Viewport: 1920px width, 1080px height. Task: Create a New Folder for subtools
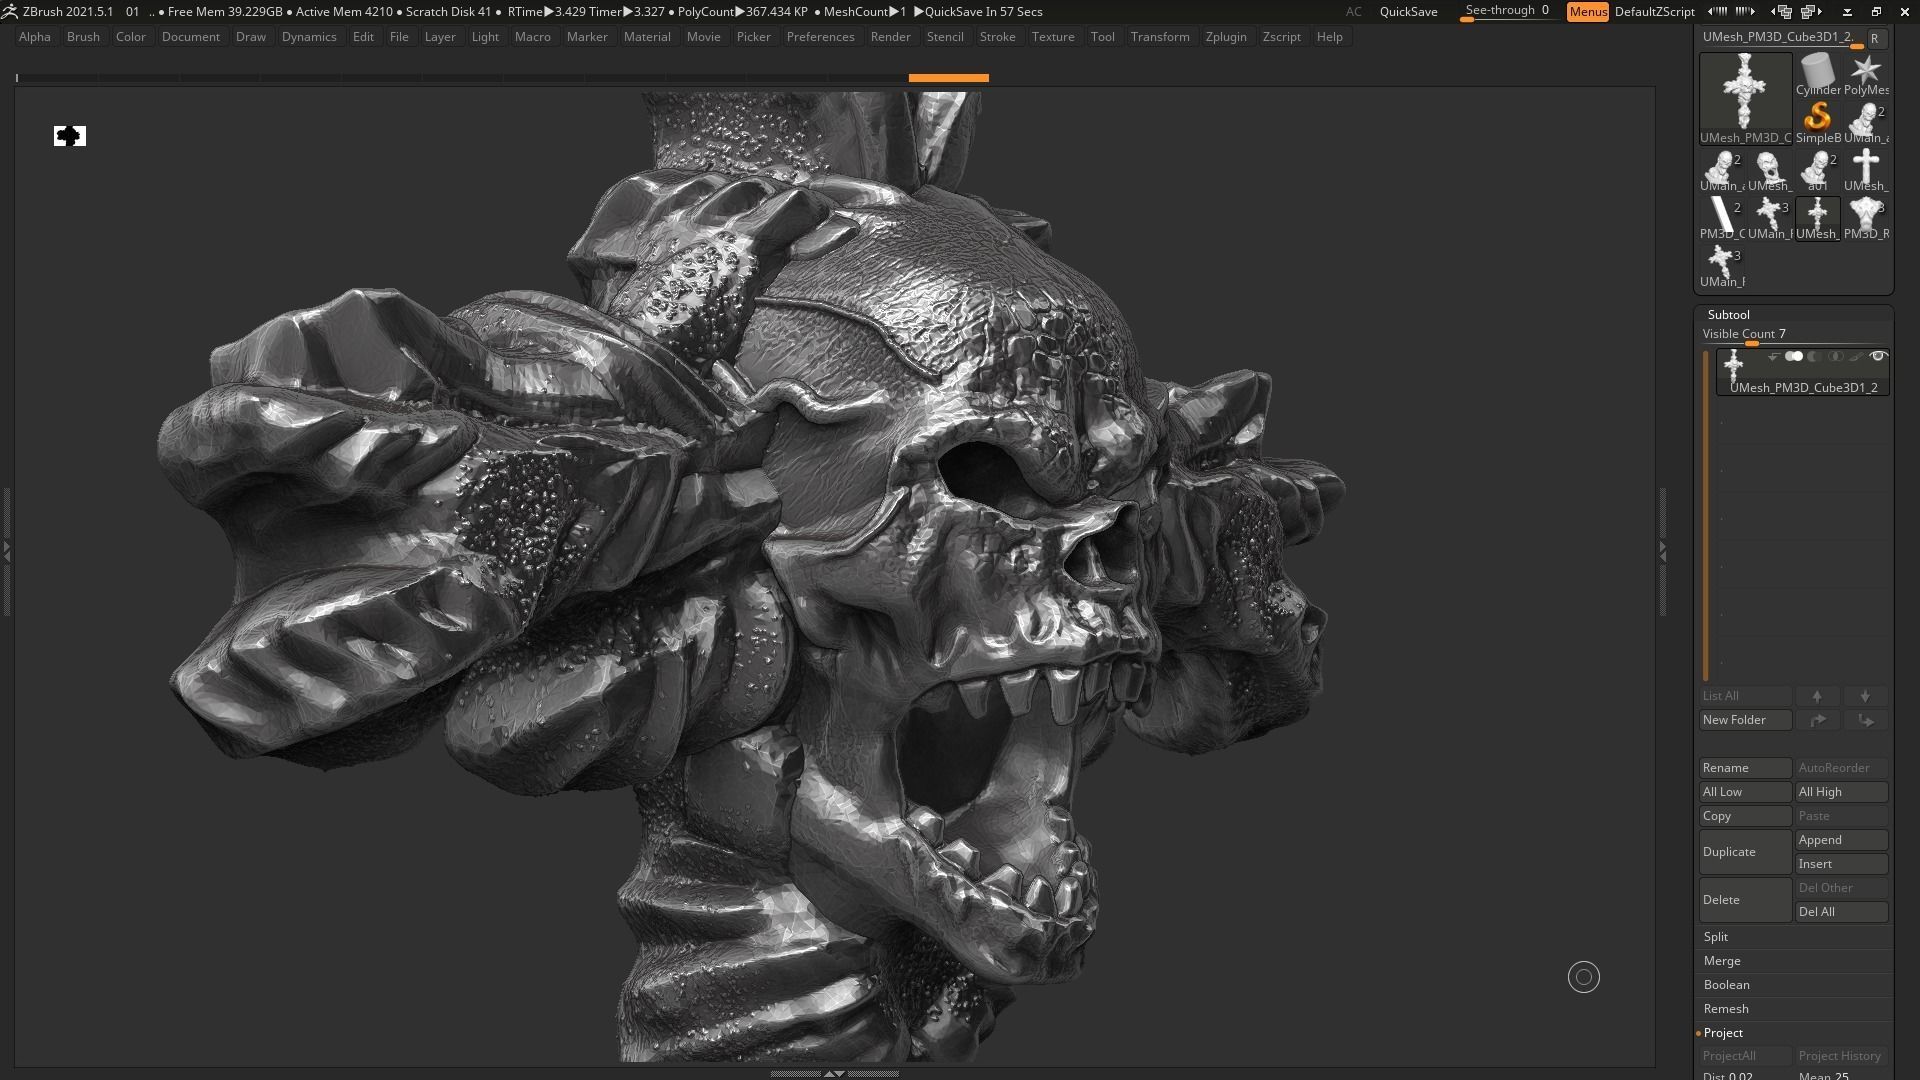click(1745, 720)
